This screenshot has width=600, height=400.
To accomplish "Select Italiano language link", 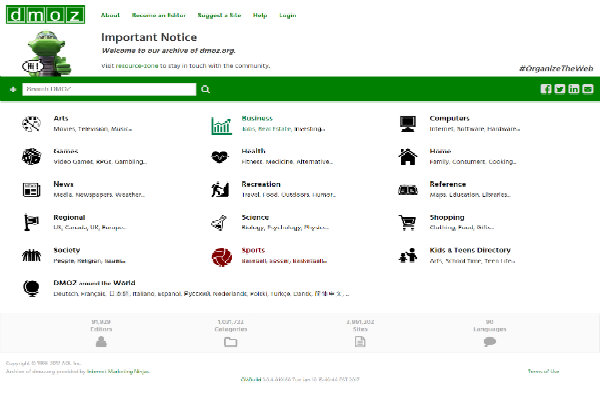I will (x=143, y=294).
